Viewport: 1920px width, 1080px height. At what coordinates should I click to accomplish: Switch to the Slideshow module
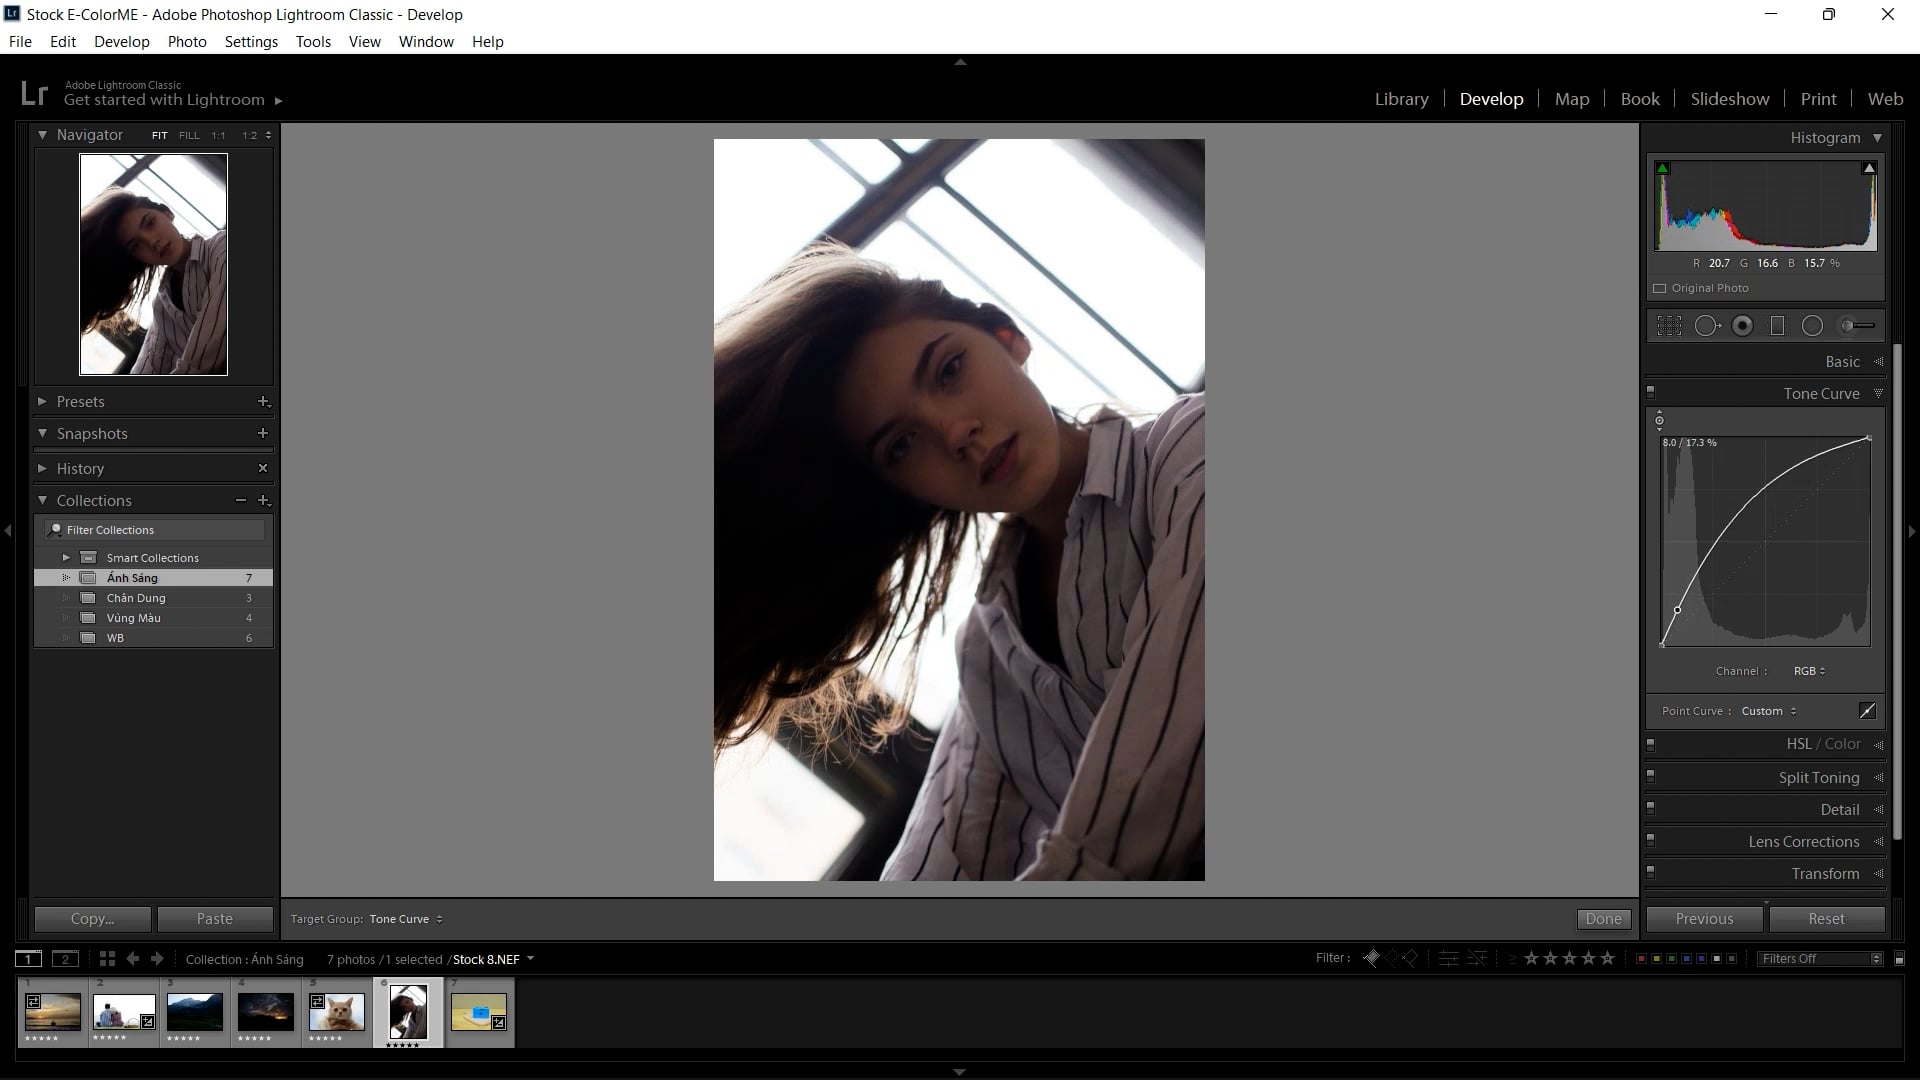click(1729, 99)
